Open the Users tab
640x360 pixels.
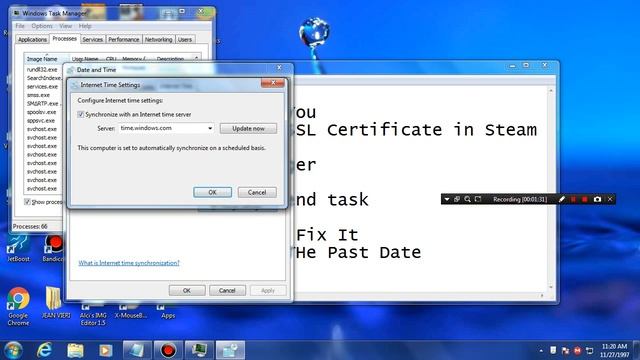(184, 40)
